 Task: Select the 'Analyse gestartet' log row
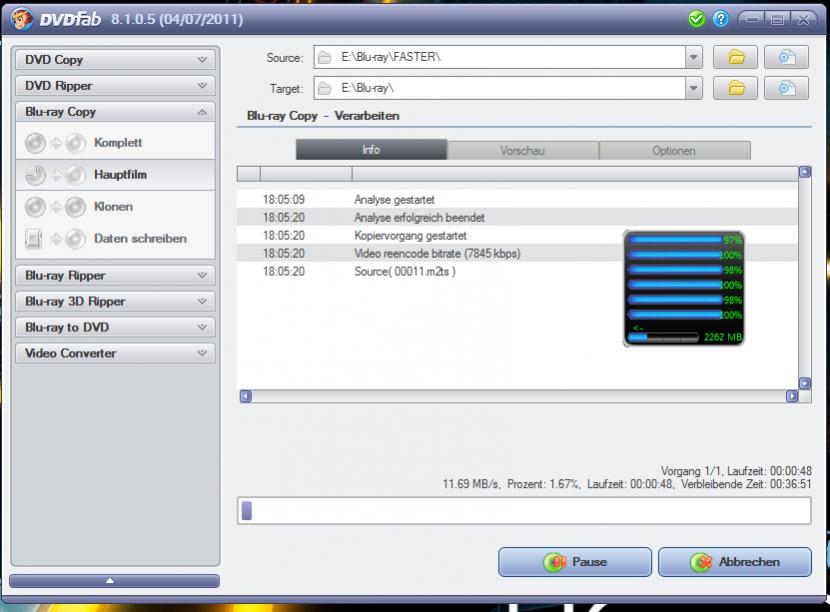point(517,200)
